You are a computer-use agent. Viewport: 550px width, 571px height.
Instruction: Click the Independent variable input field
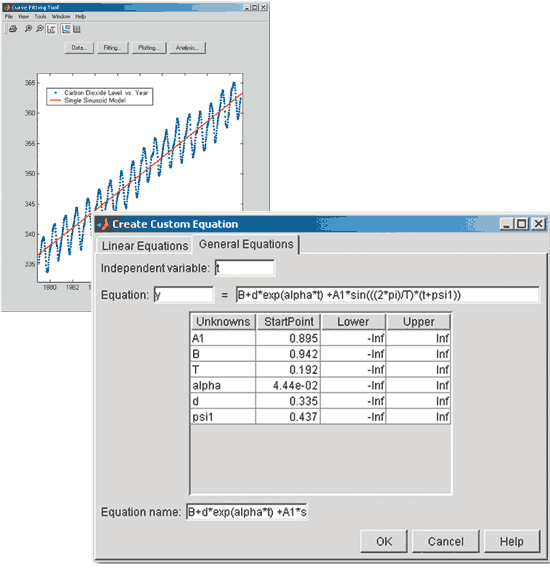pyautogui.click(x=244, y=268)
